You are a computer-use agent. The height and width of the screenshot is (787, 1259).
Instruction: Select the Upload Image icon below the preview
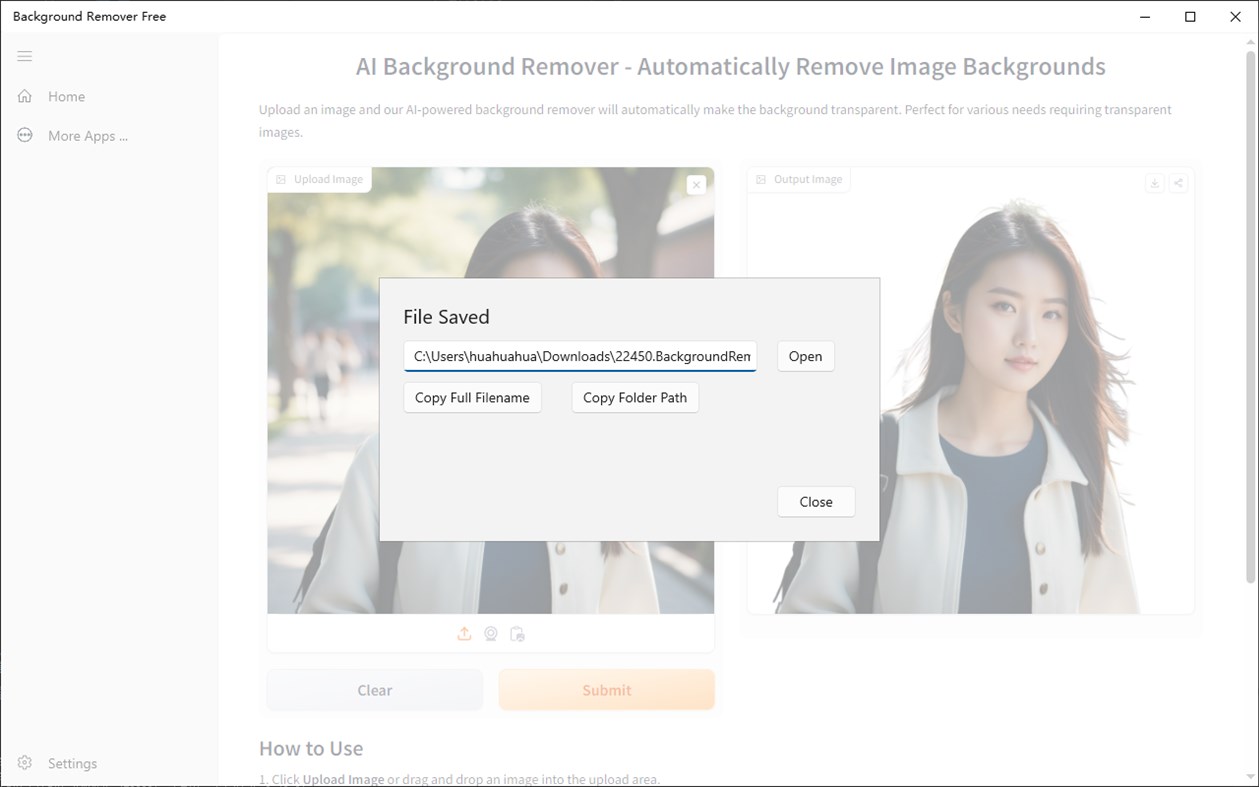(463, 633)
